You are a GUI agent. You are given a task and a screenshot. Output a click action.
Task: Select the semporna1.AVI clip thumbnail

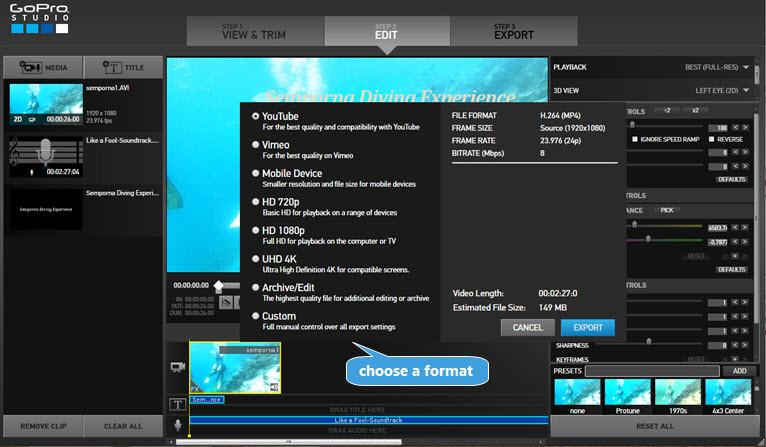pyautogui.click(x=46, y=105)
